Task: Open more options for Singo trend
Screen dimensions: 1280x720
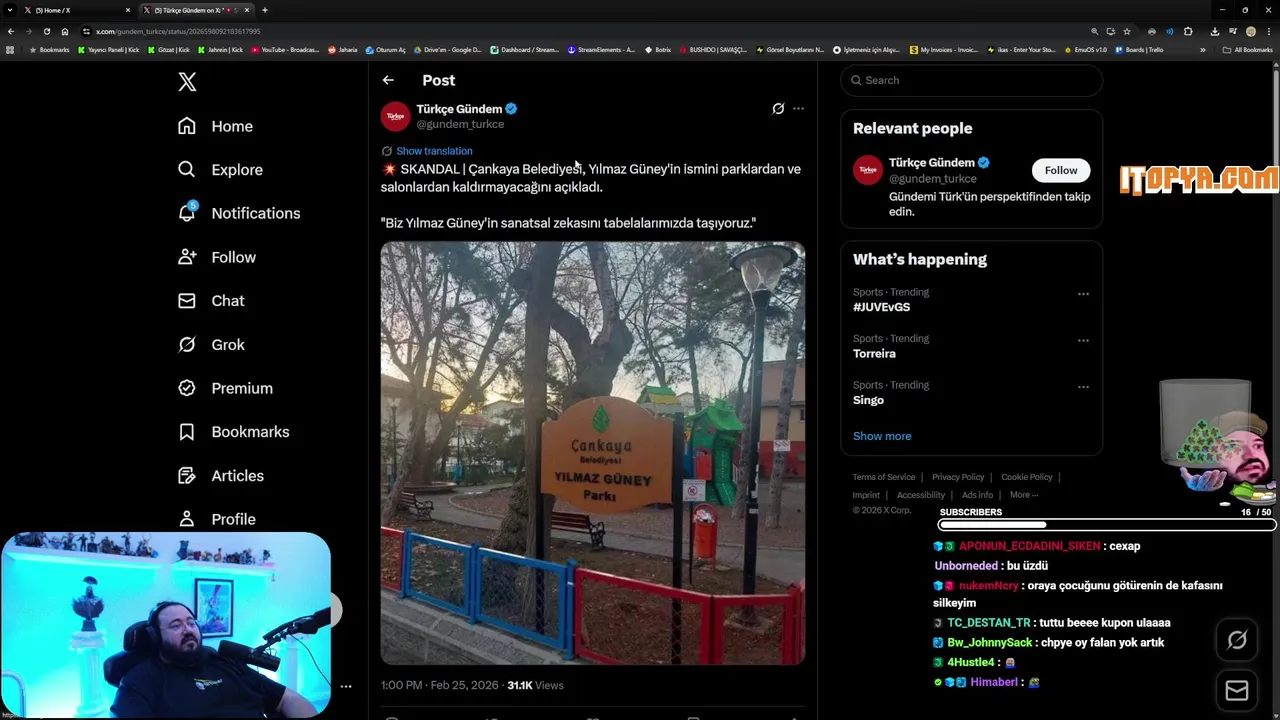Action: point(1083,387)
